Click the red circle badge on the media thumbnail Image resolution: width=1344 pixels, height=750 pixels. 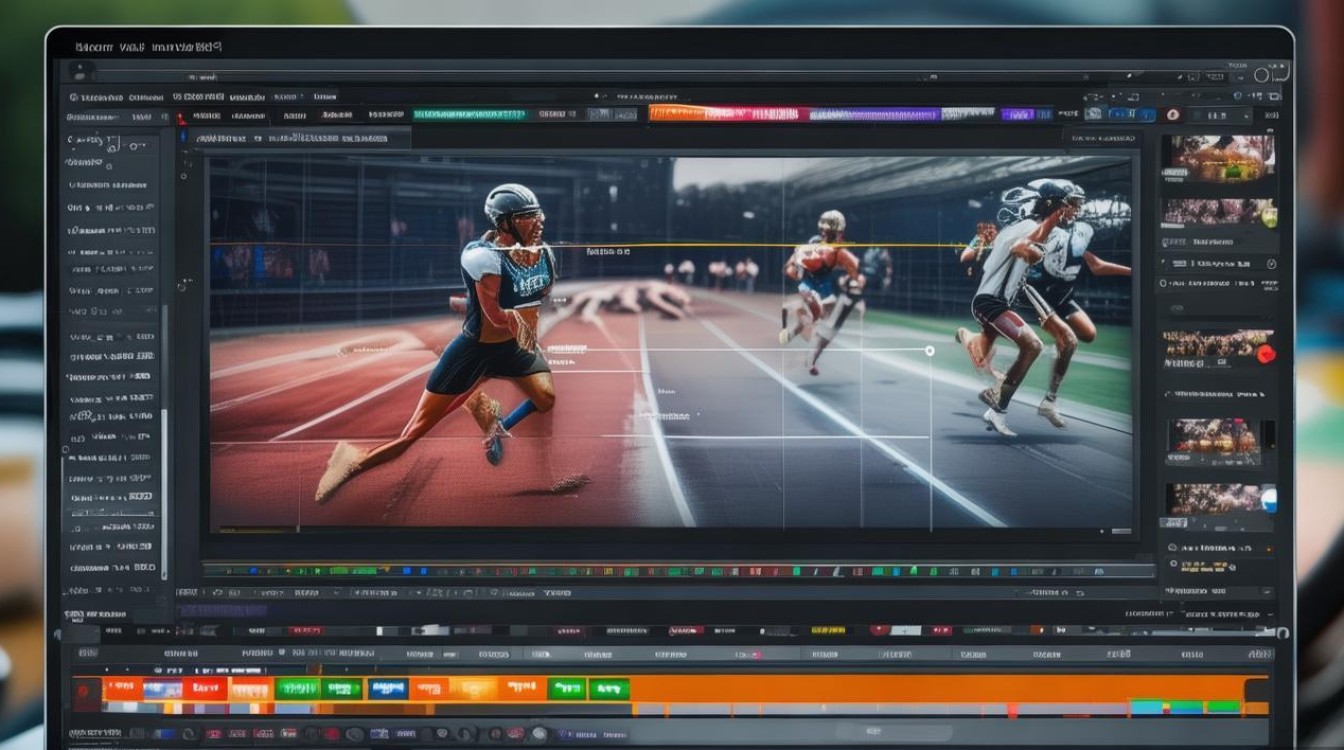(x=1266, y=353)
